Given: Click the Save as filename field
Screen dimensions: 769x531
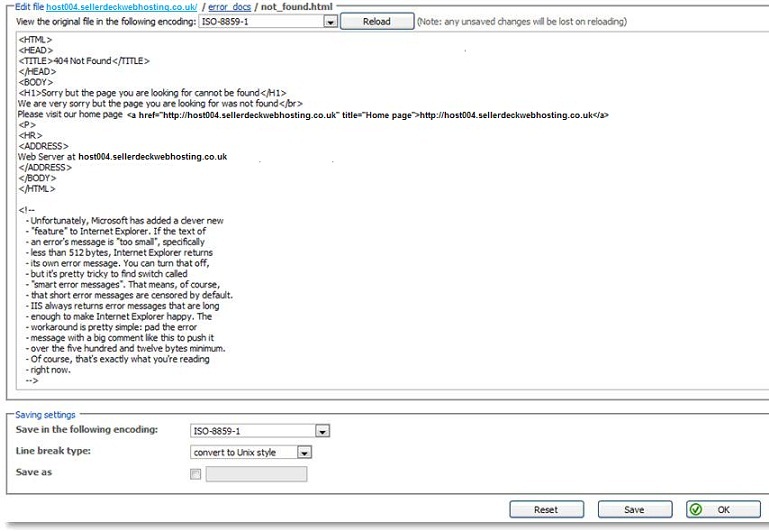Looking at the screenshot, I should tap(256, 474).
